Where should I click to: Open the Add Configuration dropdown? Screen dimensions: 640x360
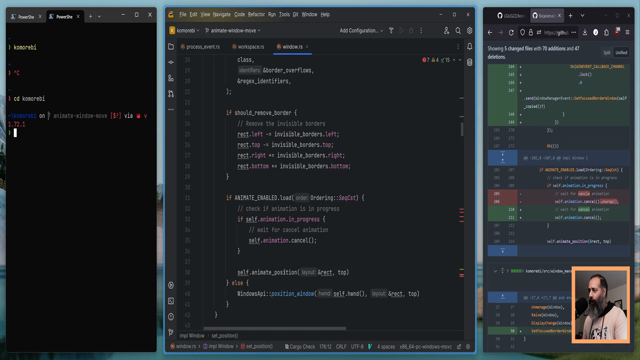click(x=361, y=31)
